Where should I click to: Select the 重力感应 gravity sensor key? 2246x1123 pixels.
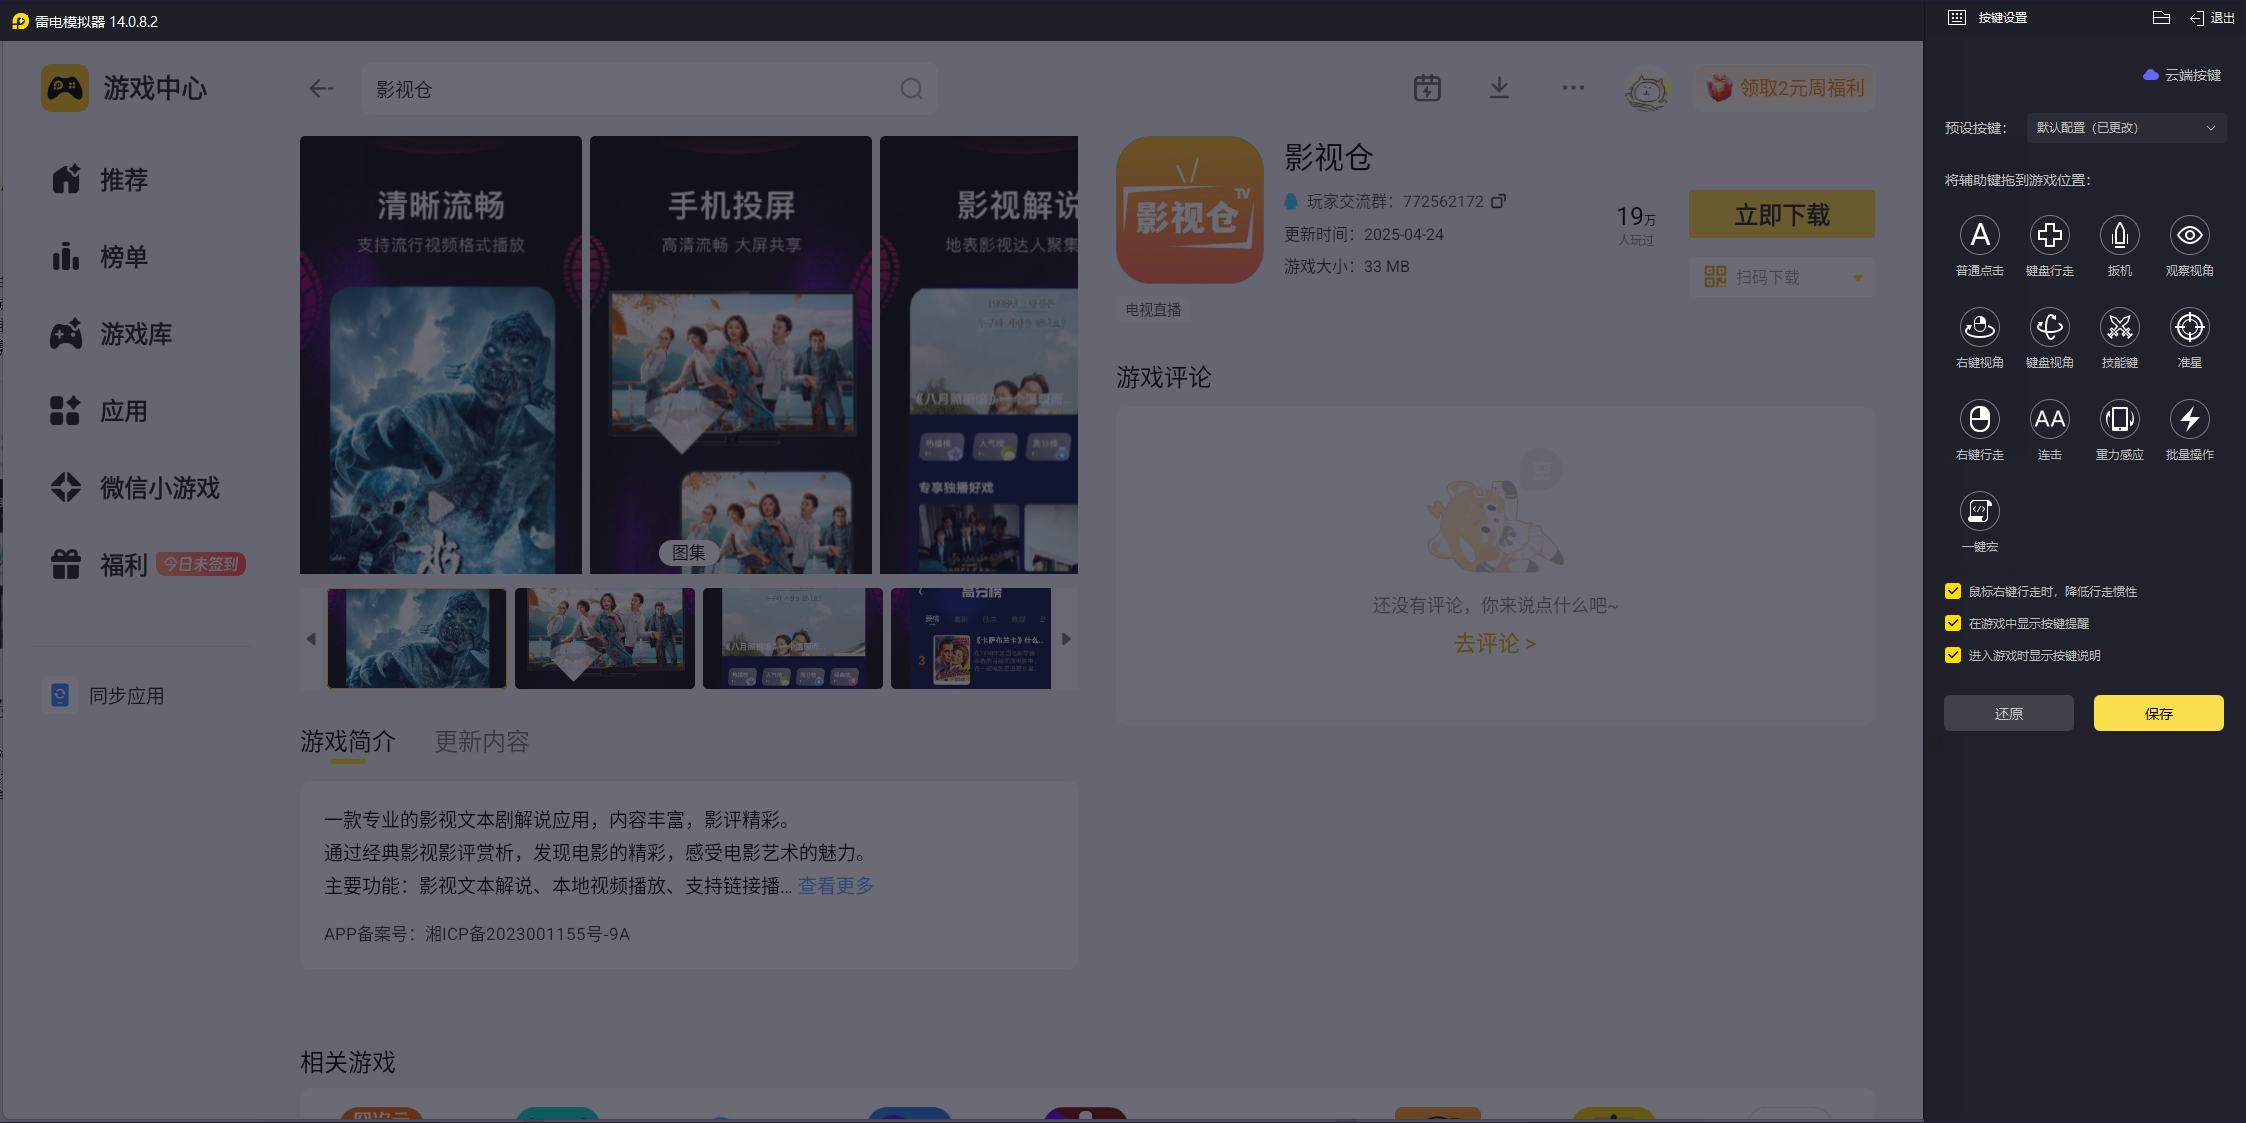point(2119,419)
